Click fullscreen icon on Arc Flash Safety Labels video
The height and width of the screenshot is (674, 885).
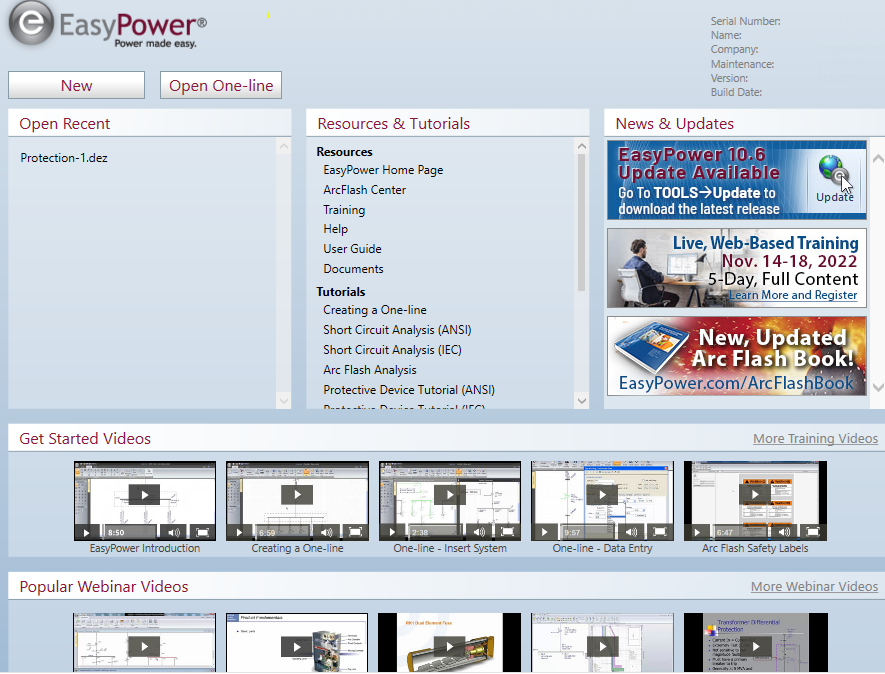click(x=813, y=532)
